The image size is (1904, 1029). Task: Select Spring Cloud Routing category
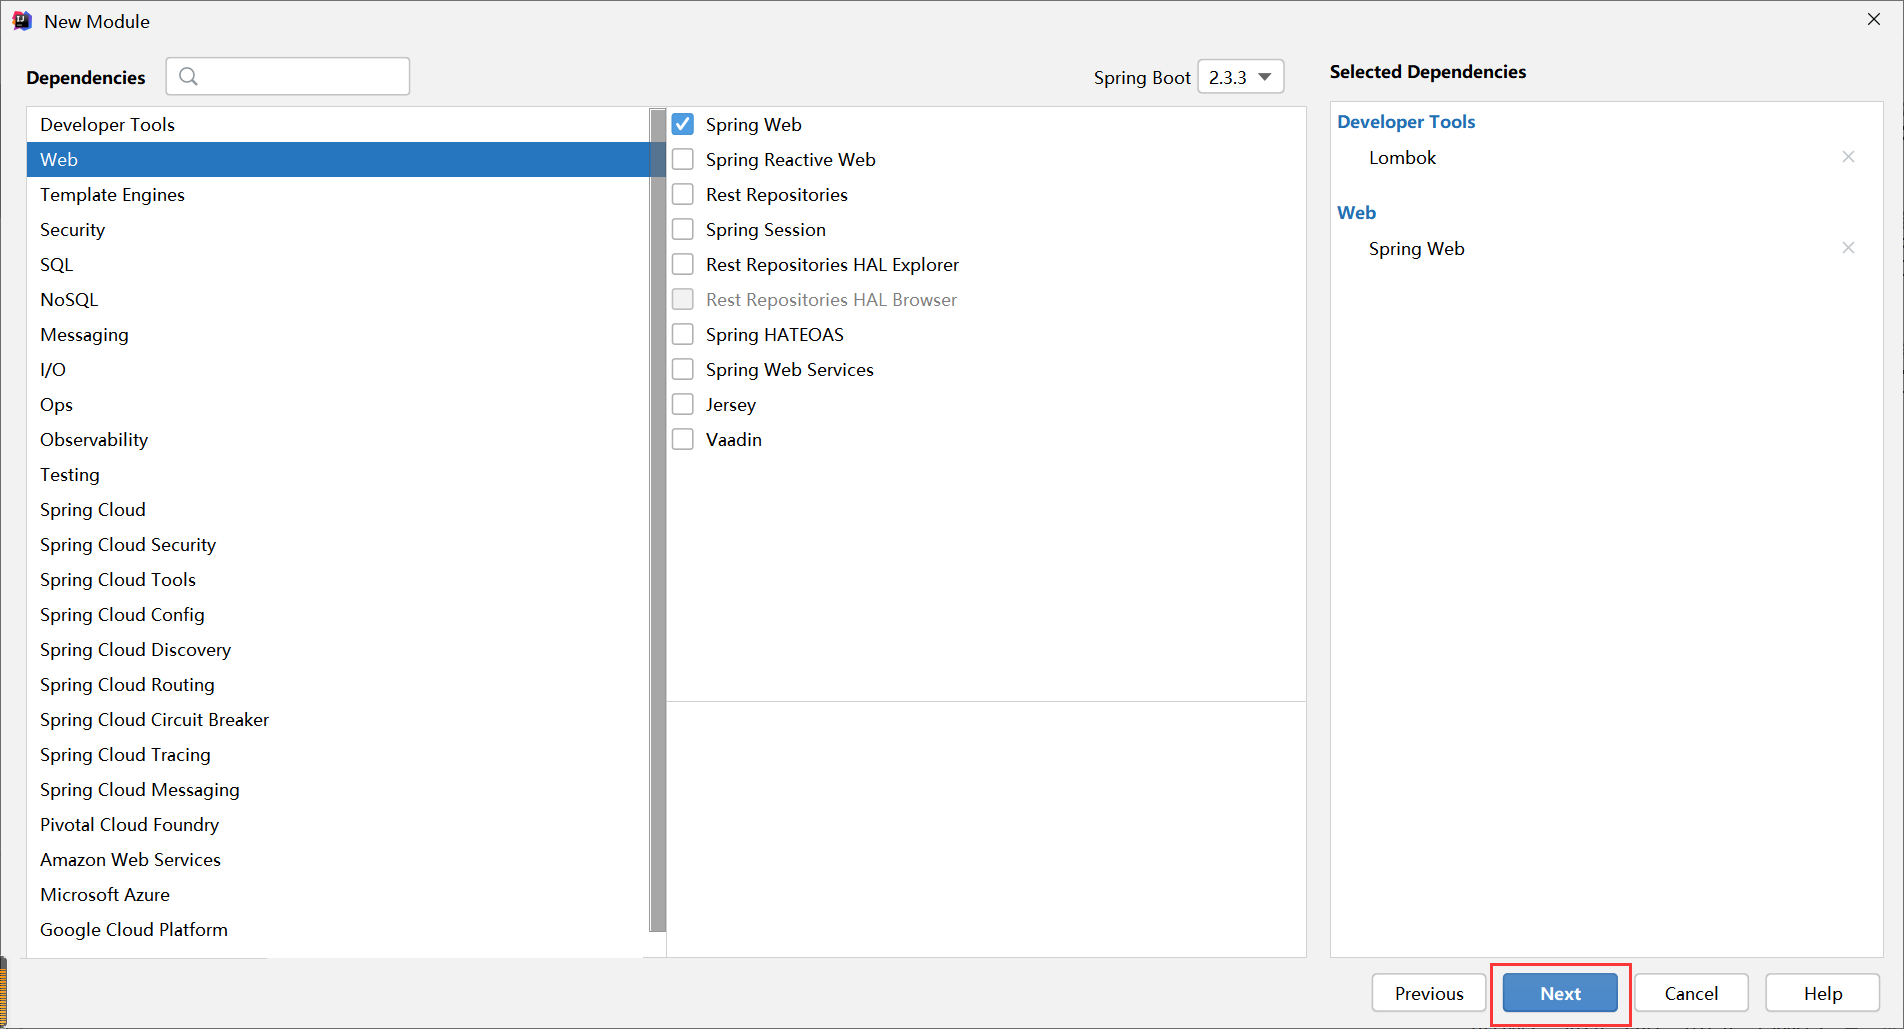338,684
